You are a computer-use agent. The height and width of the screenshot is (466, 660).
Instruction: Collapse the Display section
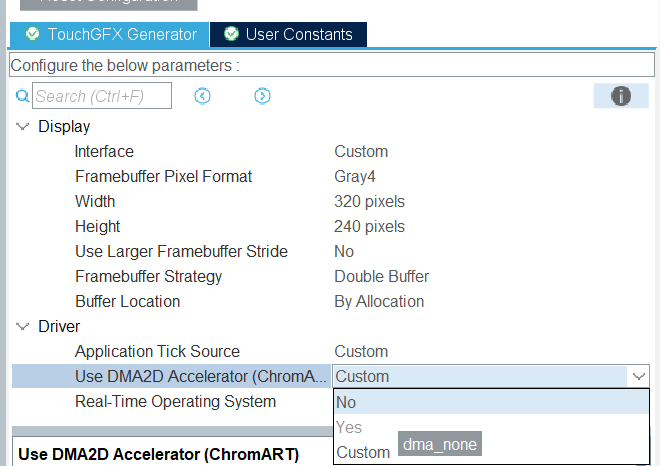pos(22,127)
